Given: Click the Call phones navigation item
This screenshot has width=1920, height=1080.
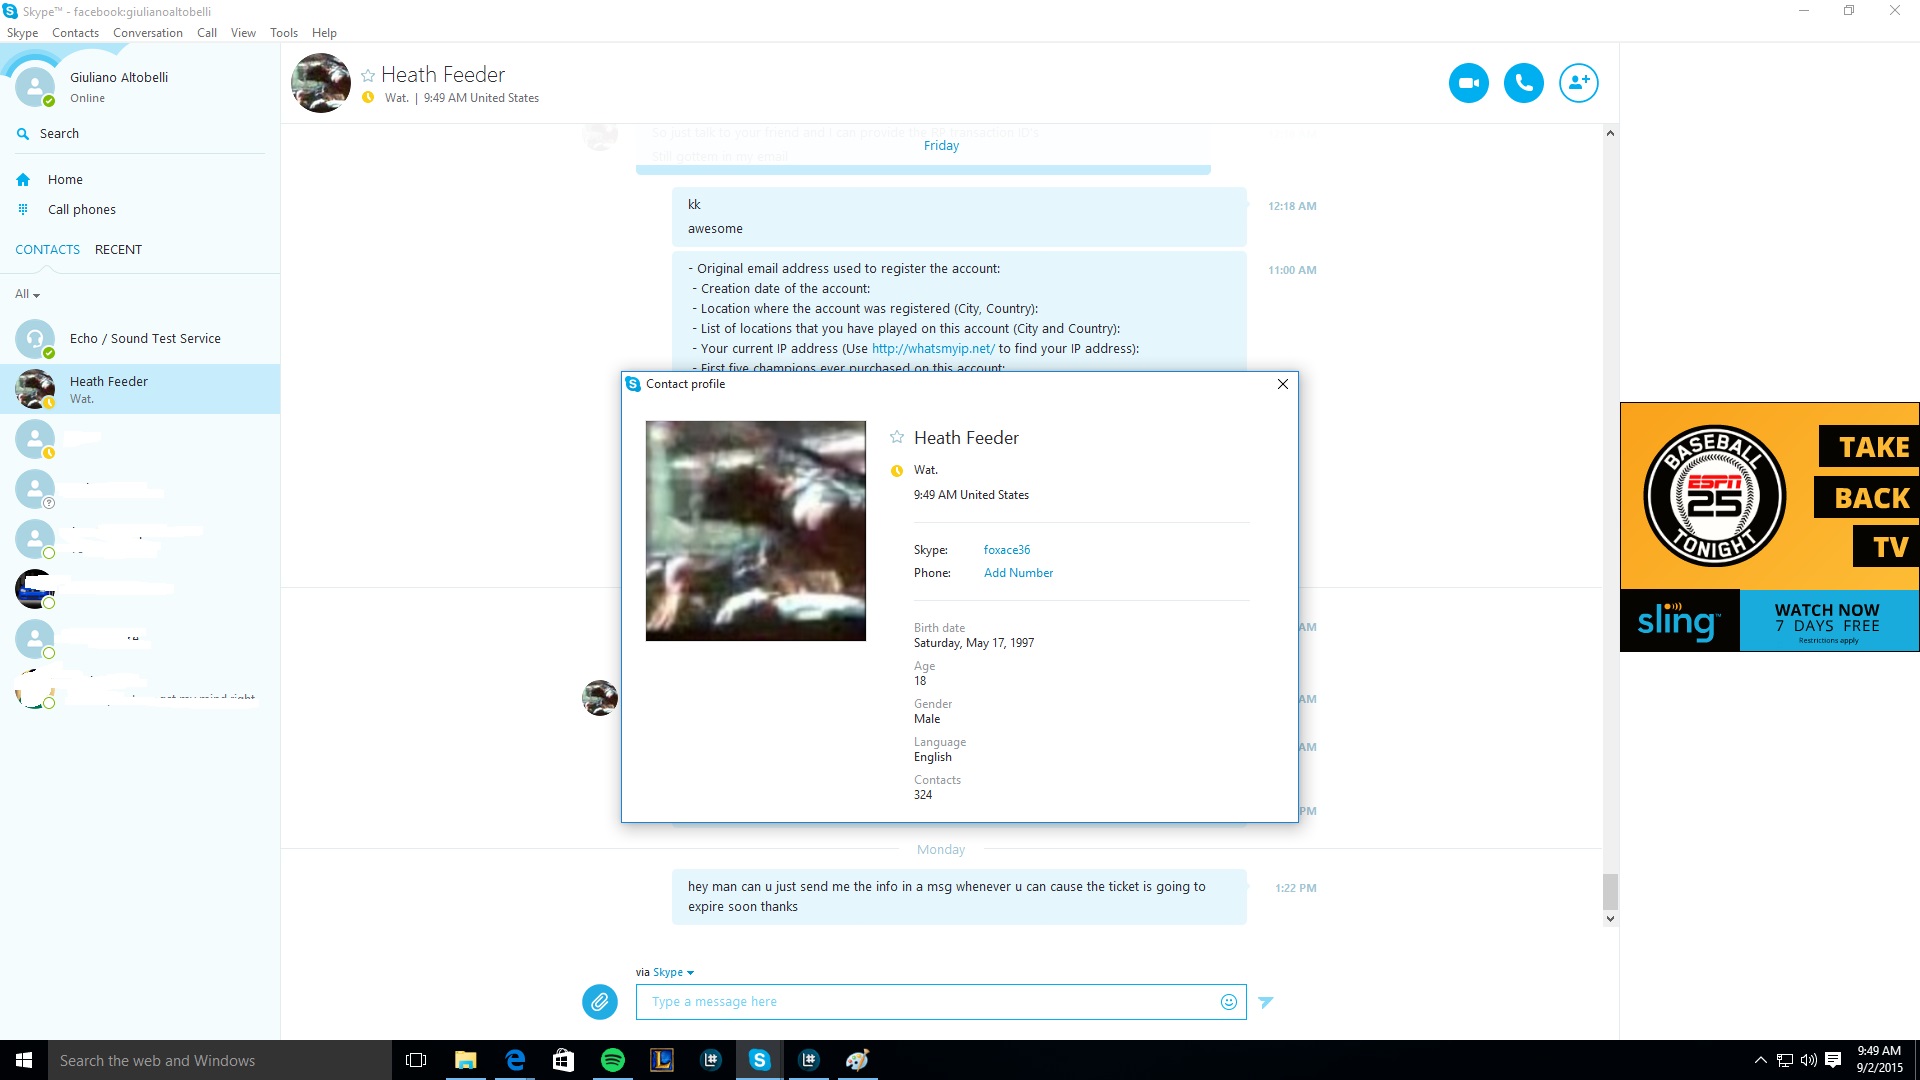Looking at the screenshot, I should pos(82,210).
